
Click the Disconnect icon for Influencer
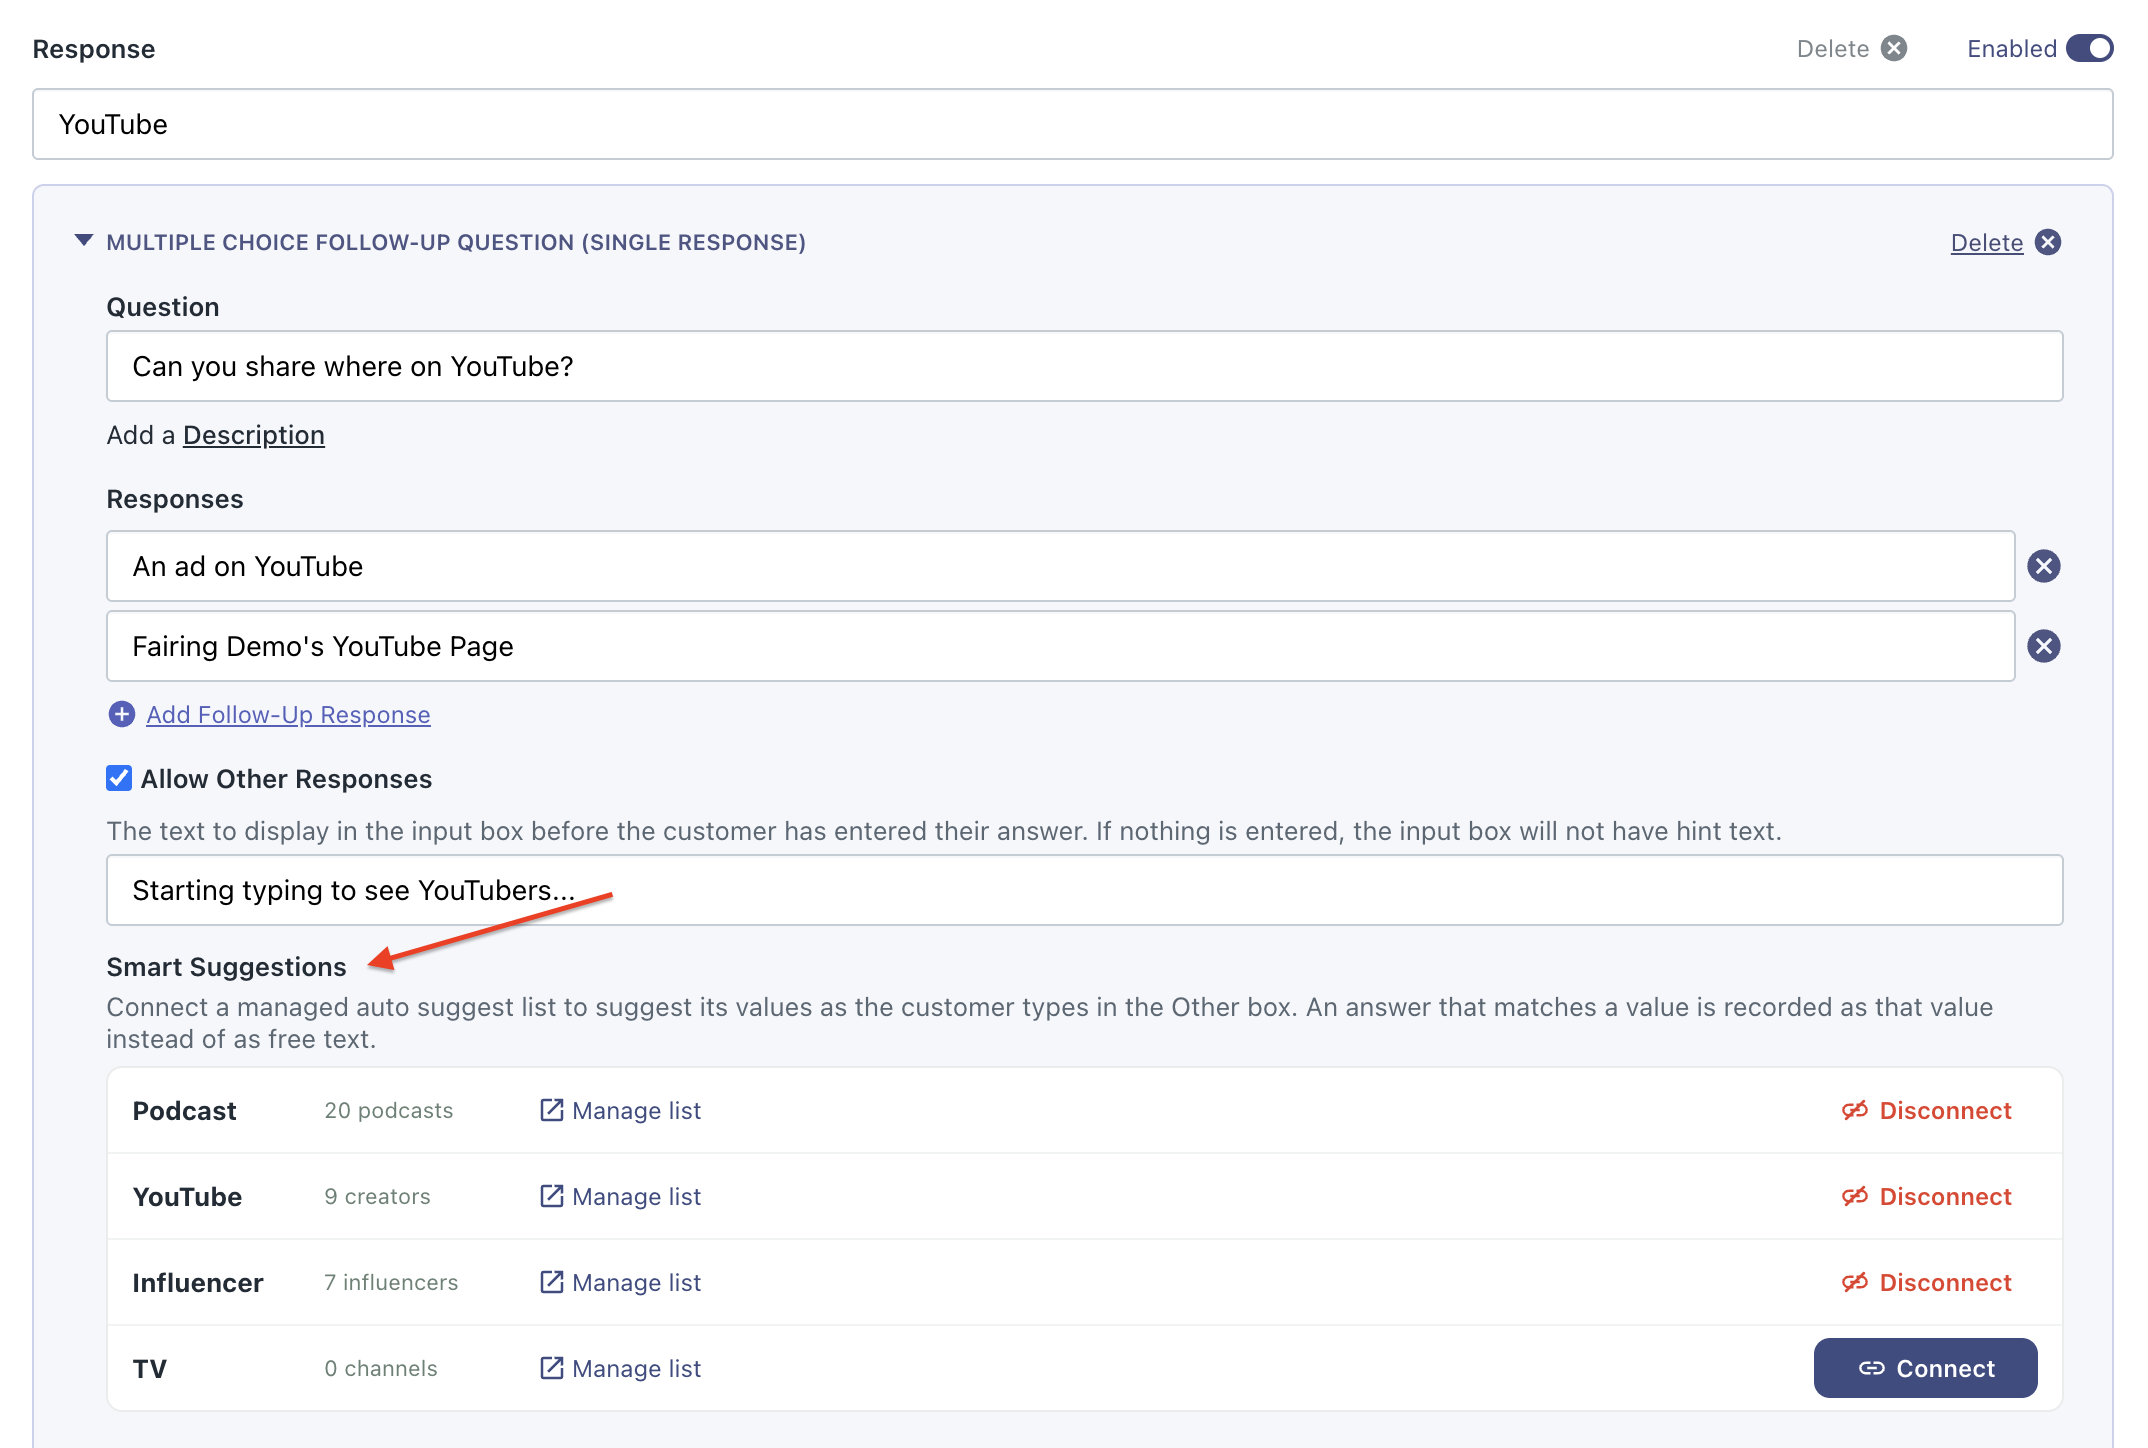1855,1282
